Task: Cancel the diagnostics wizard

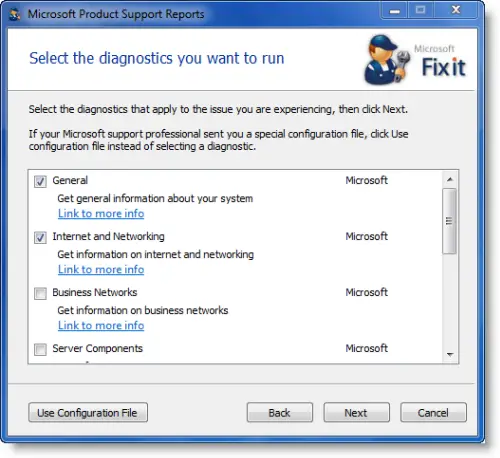Action: pyautogui.click(x=433, y=413)
